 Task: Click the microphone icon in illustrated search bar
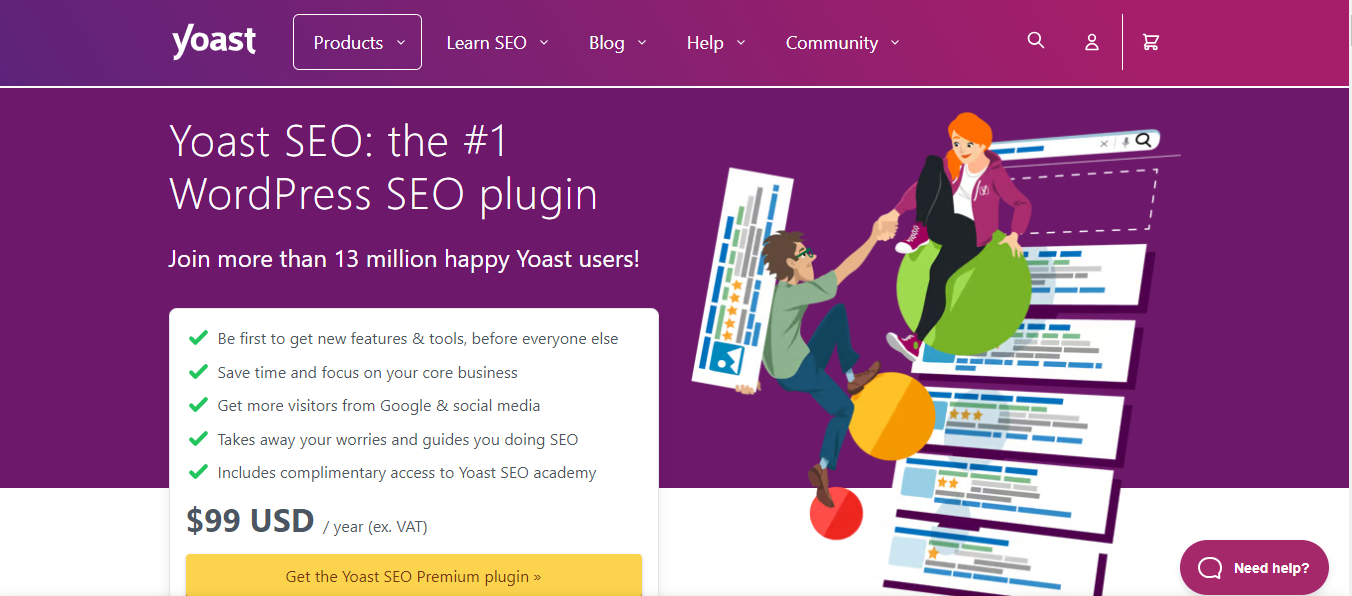pyautogui.click(x=1125, y=142)
